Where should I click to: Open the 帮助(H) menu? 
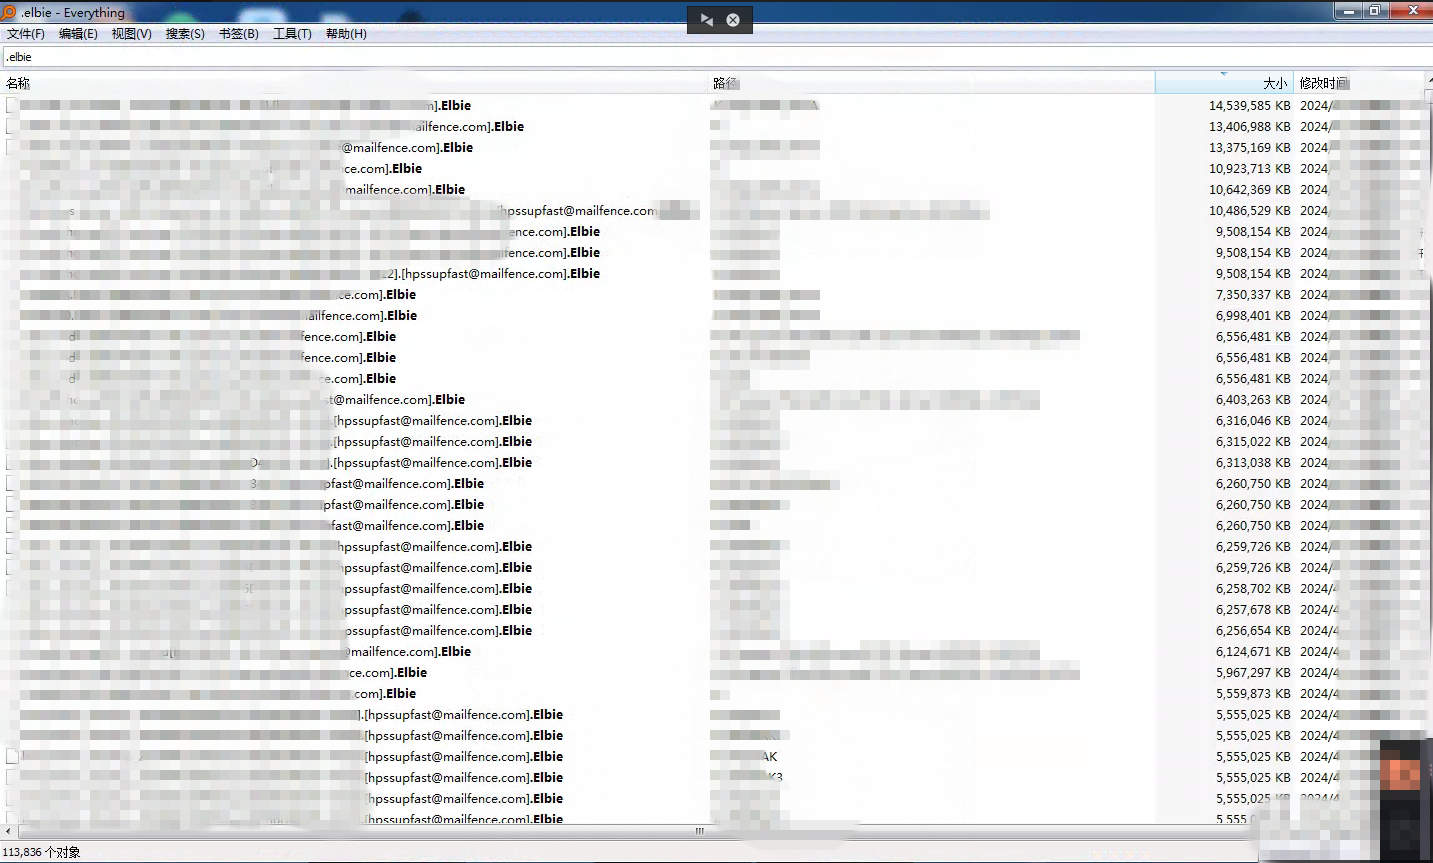(346, 34)
